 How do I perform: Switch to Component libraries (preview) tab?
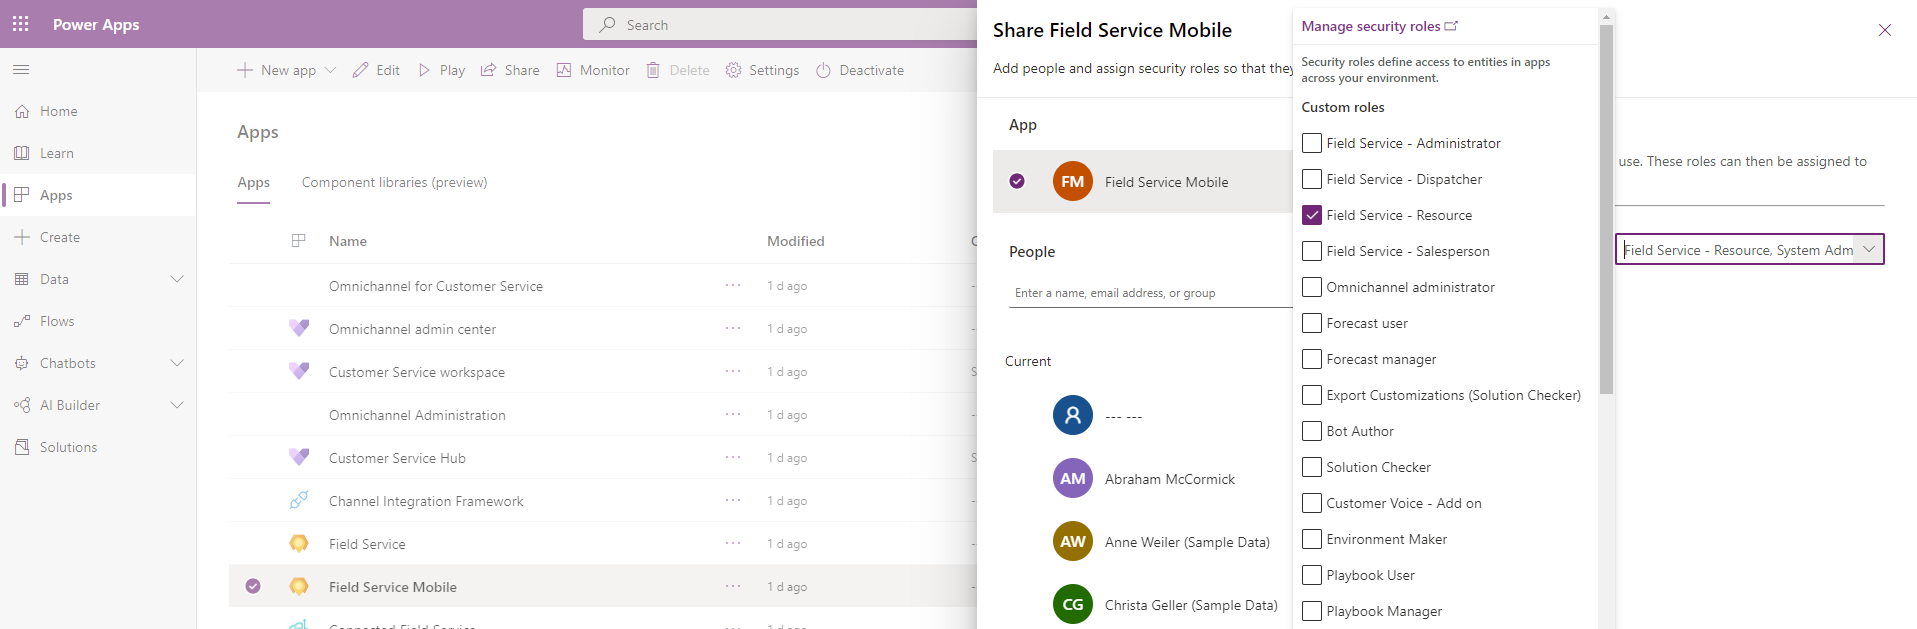click(394, 182)
